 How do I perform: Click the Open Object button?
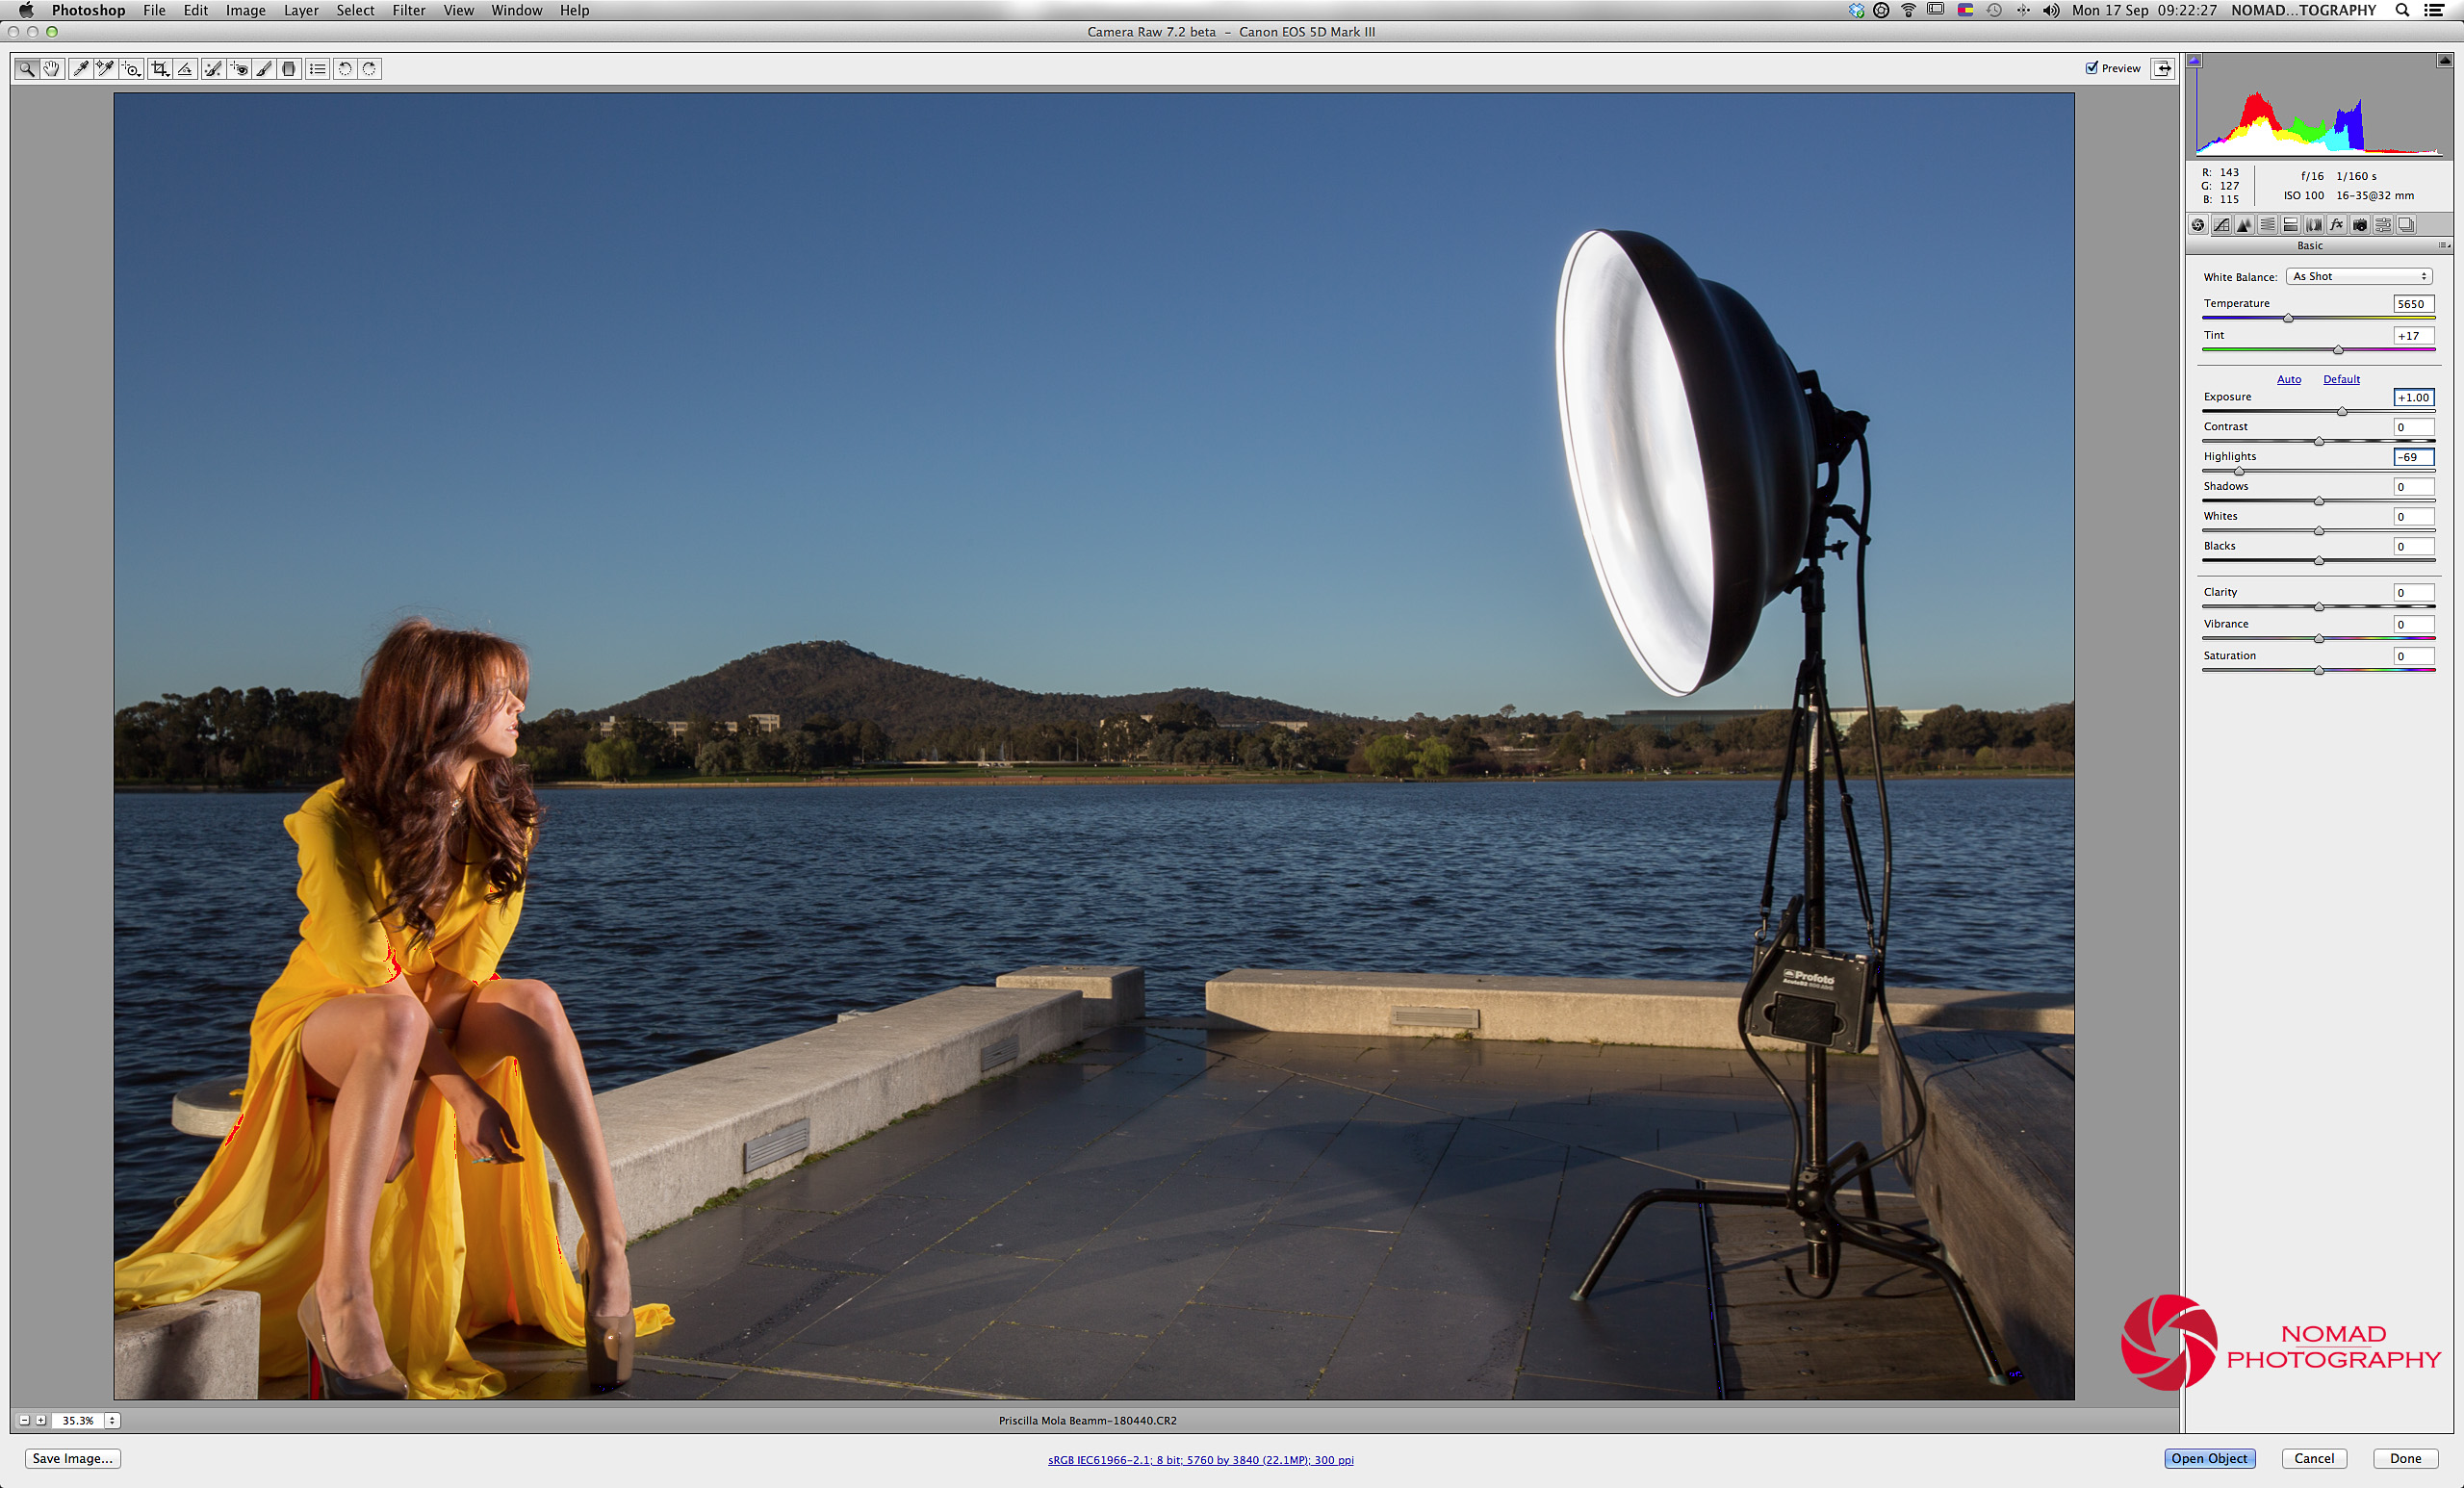[2209, 1458]
